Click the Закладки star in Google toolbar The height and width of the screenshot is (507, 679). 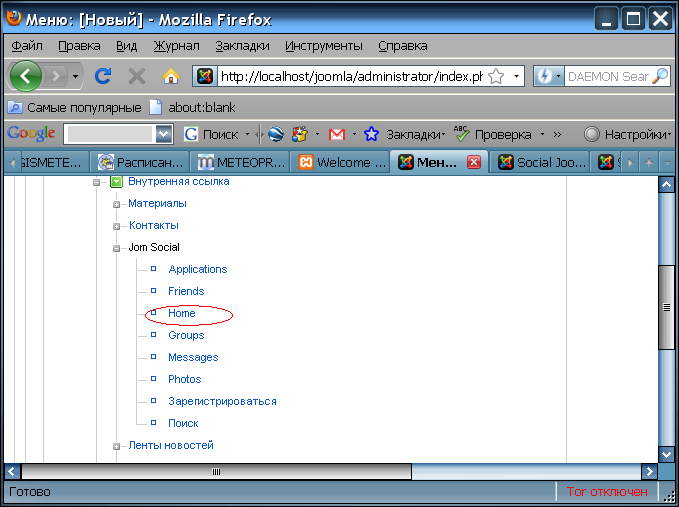pyautogui.click(x=371, y=134)
